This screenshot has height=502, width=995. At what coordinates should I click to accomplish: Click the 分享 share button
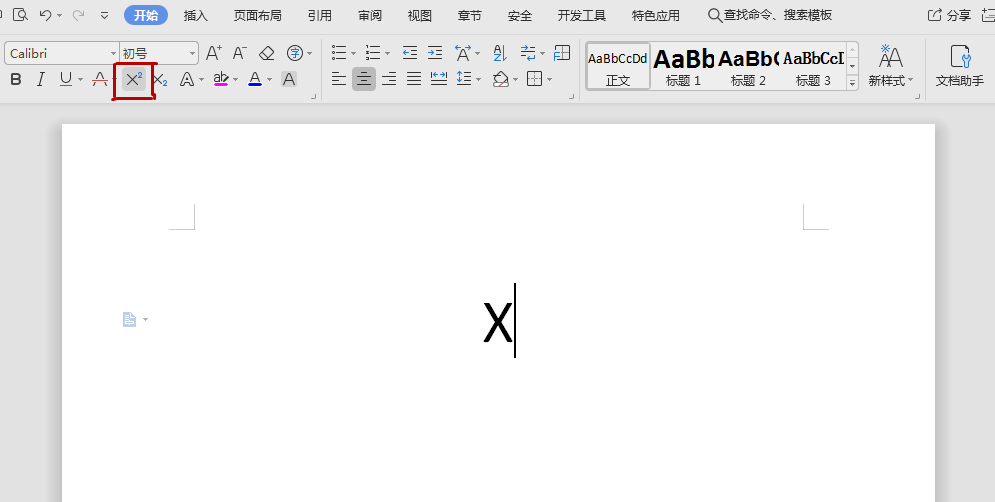pyautogui.click(x=949, y=16)
